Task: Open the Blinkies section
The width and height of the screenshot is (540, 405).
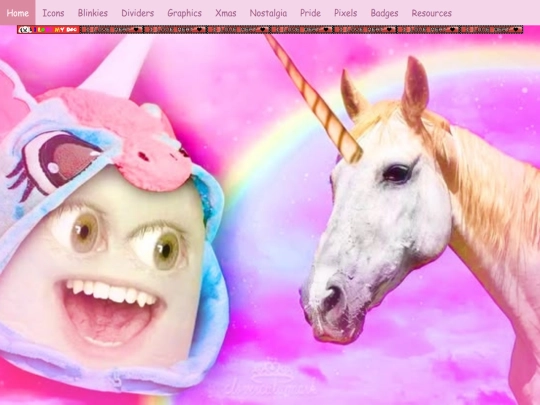Action: click(x=93, y=13)
